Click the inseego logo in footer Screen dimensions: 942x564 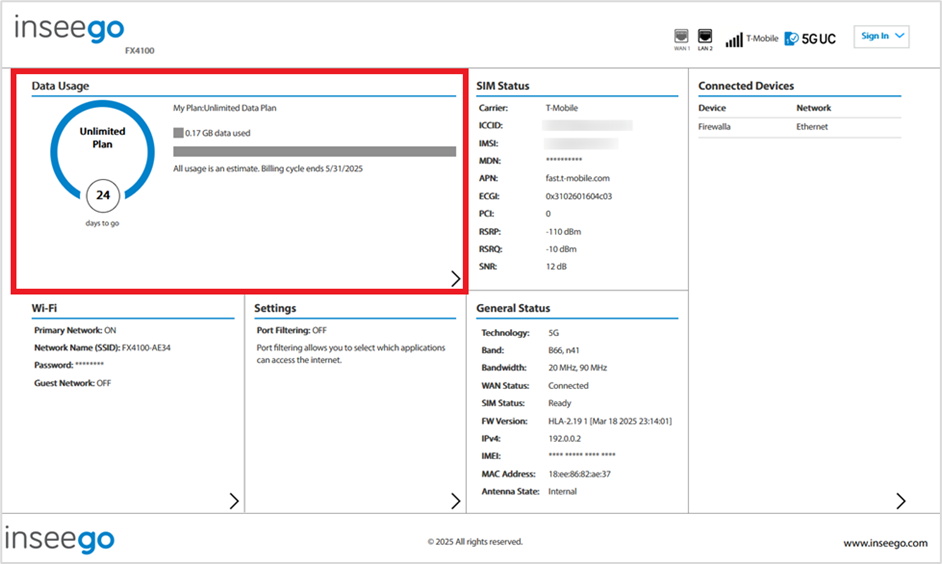[x=59, y=539]
